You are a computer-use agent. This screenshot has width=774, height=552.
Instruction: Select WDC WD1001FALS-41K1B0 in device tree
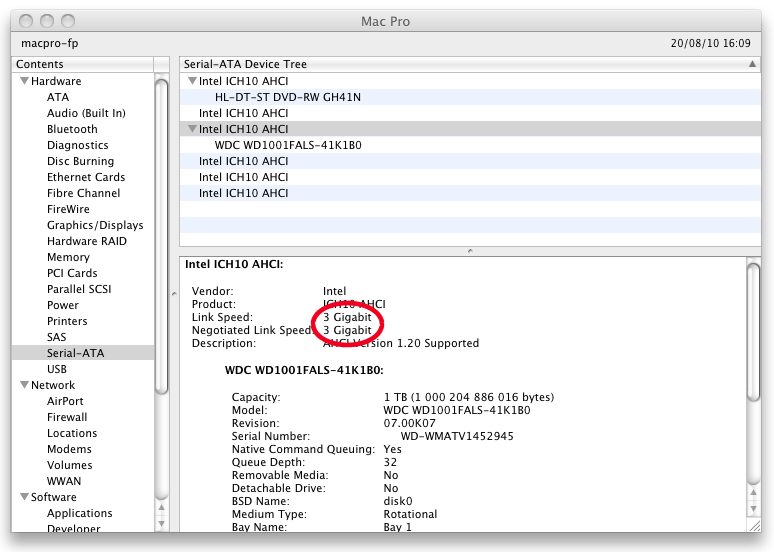tap(287, 145)
